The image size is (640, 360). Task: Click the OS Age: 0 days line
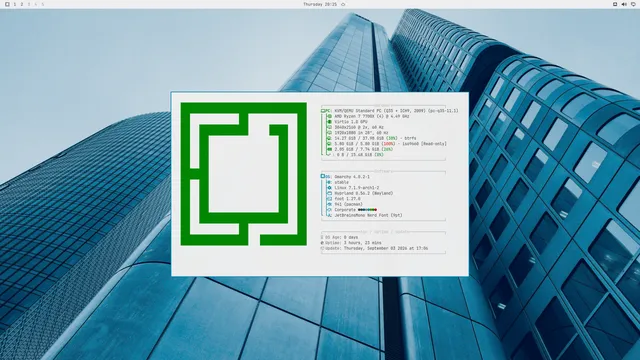(x=340, y=237)
